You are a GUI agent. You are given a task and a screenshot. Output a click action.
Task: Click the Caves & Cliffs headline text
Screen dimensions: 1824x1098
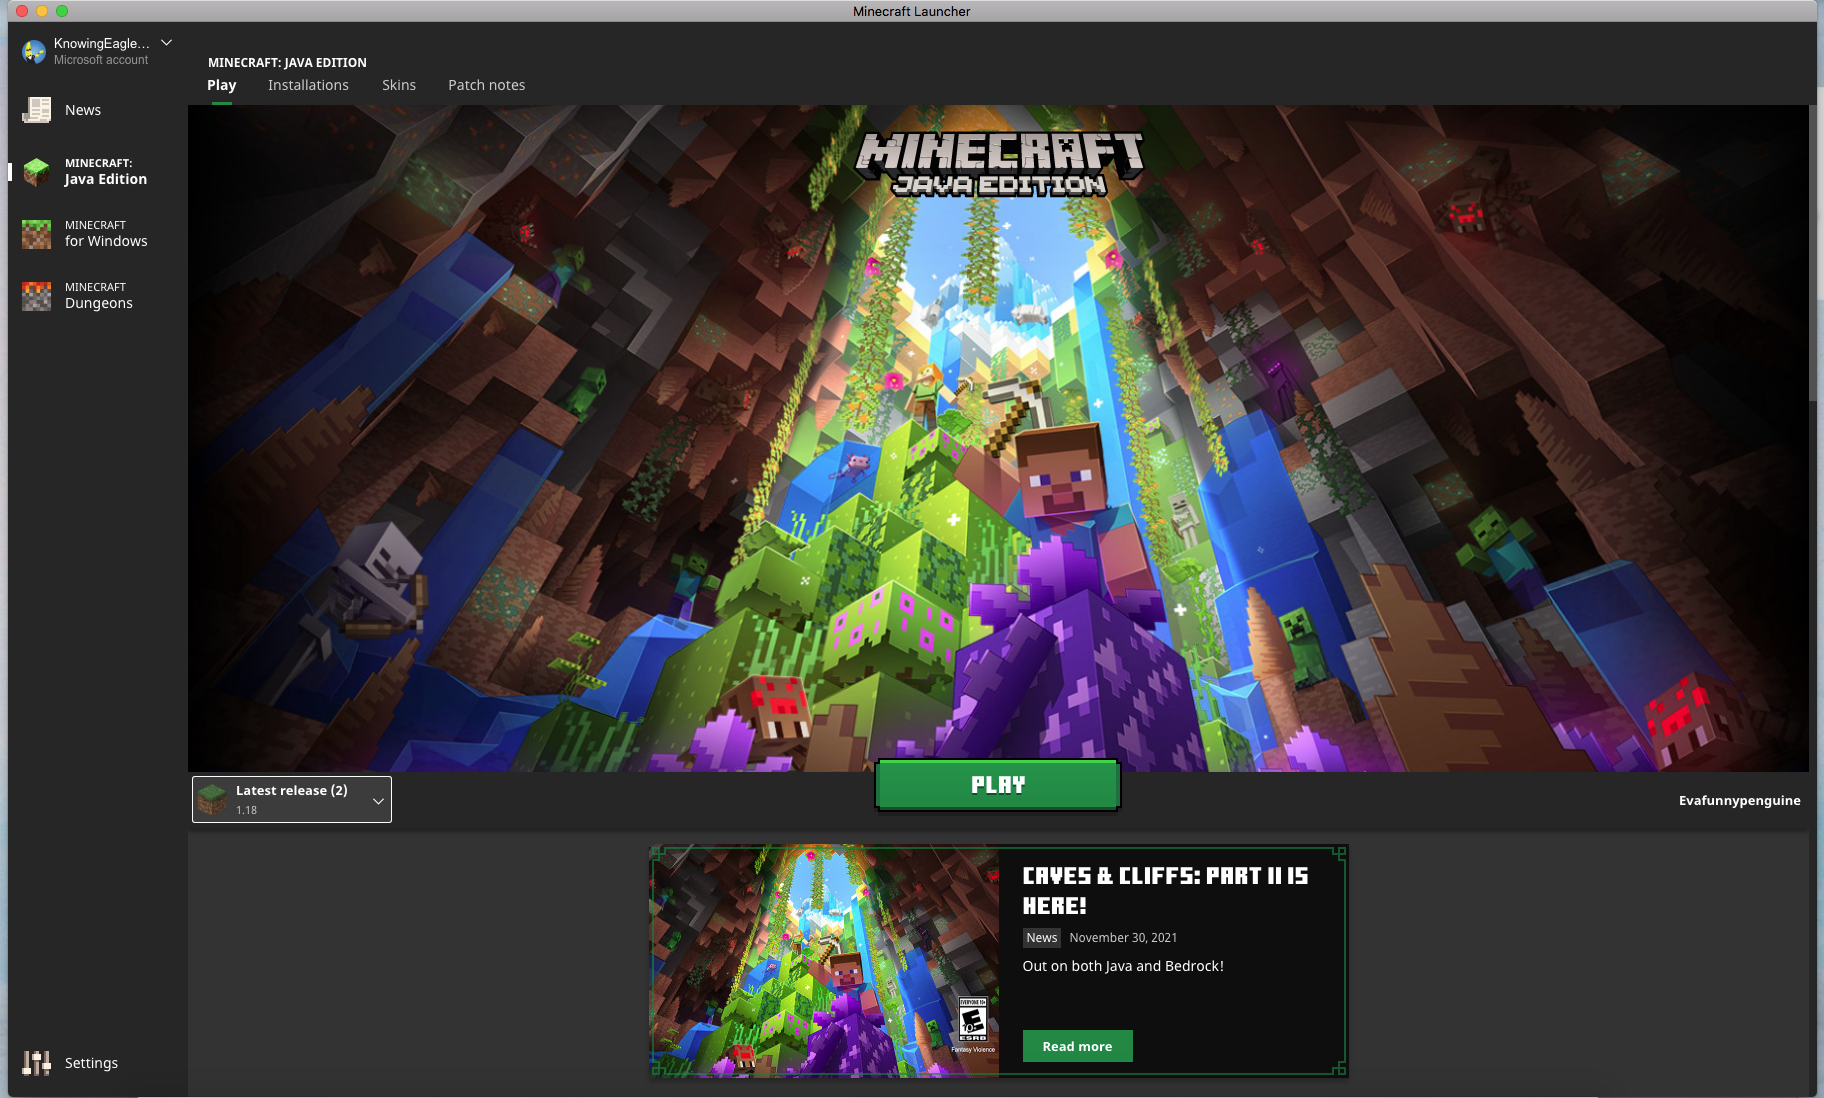pos(1165,890)
